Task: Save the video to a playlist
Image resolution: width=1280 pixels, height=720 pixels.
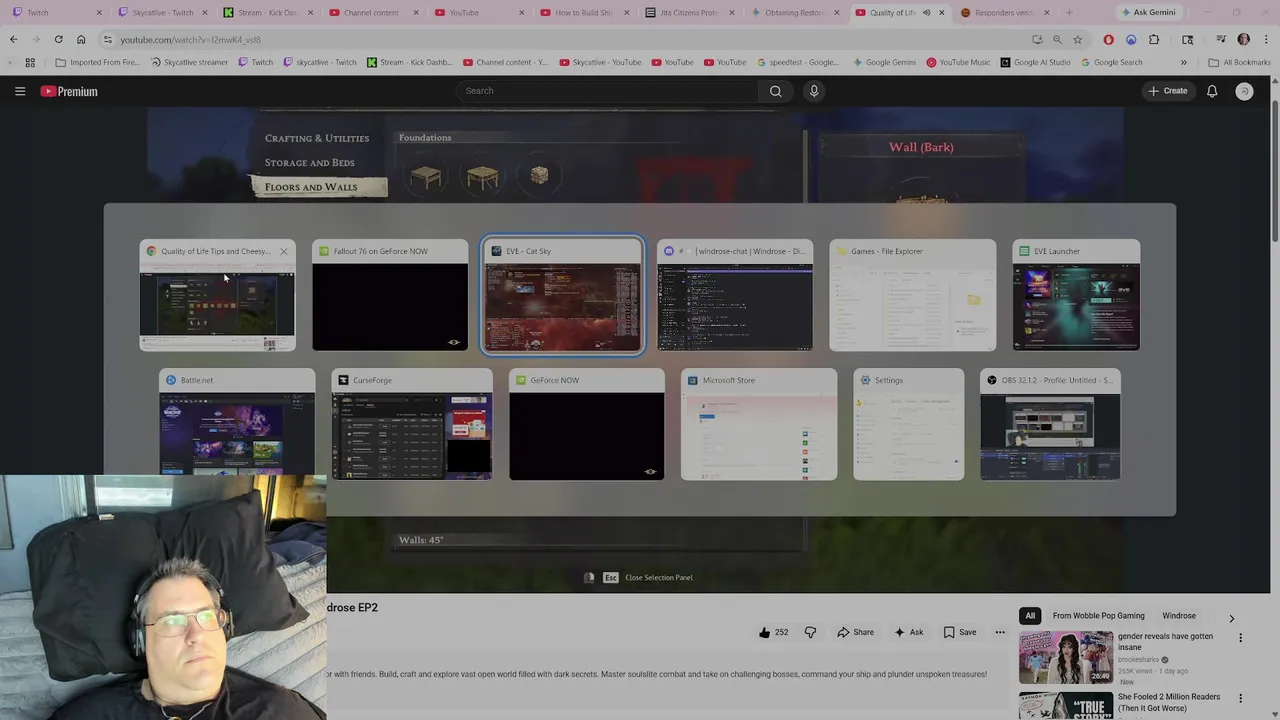Action: coord(959,632)
